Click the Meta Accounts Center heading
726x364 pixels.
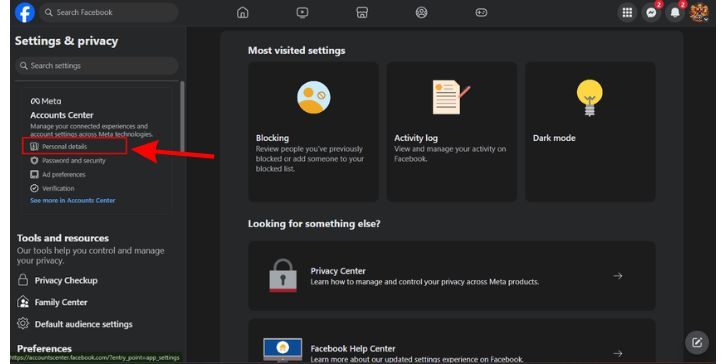point(62,115)
